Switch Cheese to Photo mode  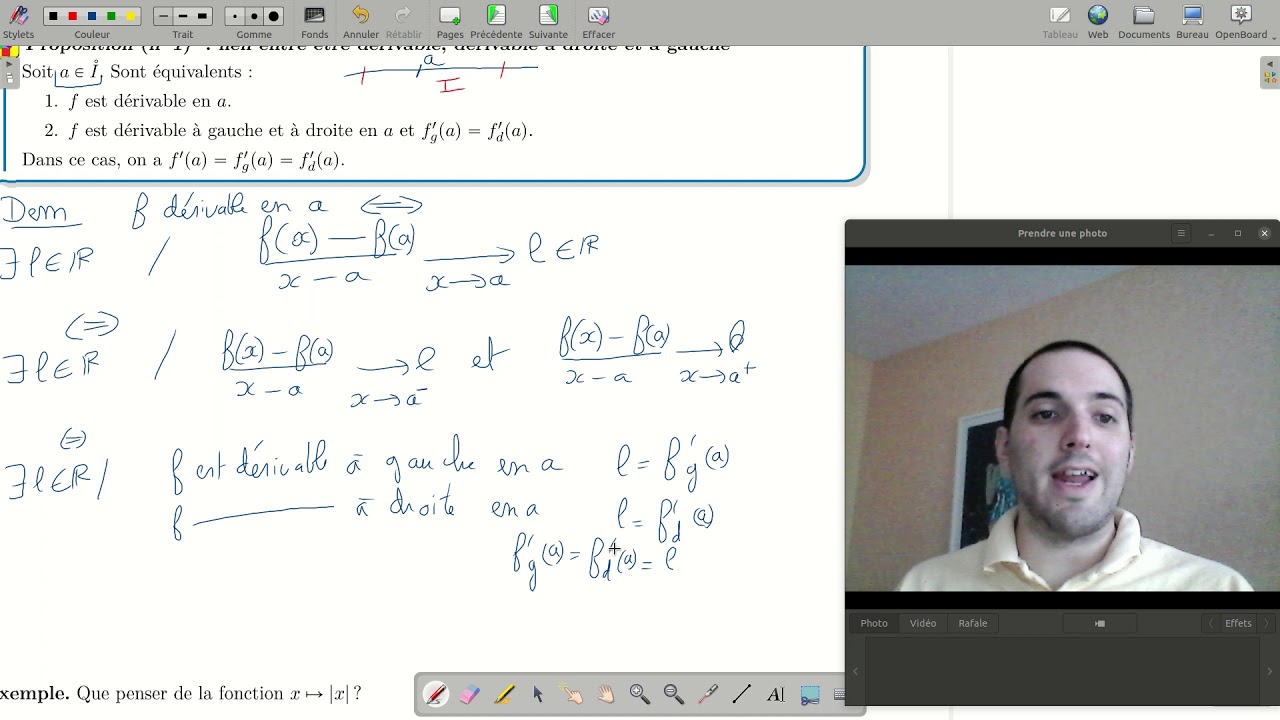(x=874, y=623)
